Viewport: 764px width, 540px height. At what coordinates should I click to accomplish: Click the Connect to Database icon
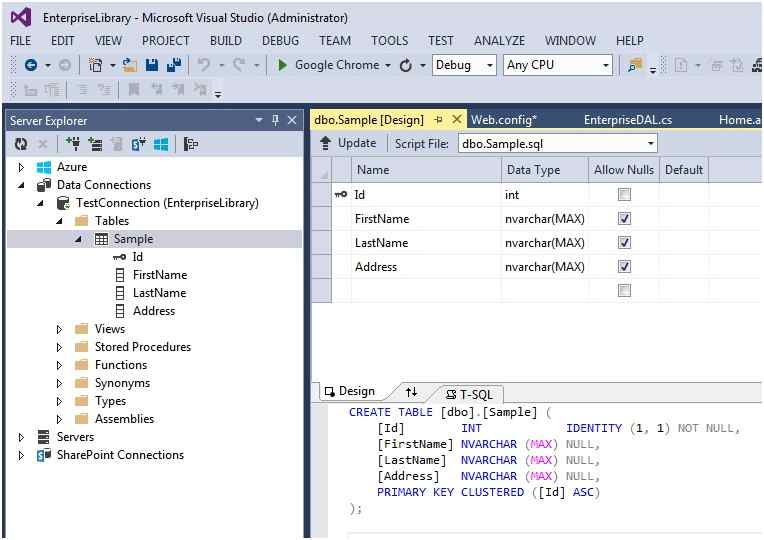pos(72,144)
